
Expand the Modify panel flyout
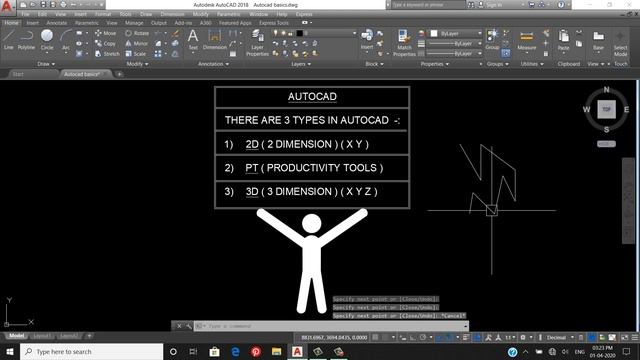[137, 64]
